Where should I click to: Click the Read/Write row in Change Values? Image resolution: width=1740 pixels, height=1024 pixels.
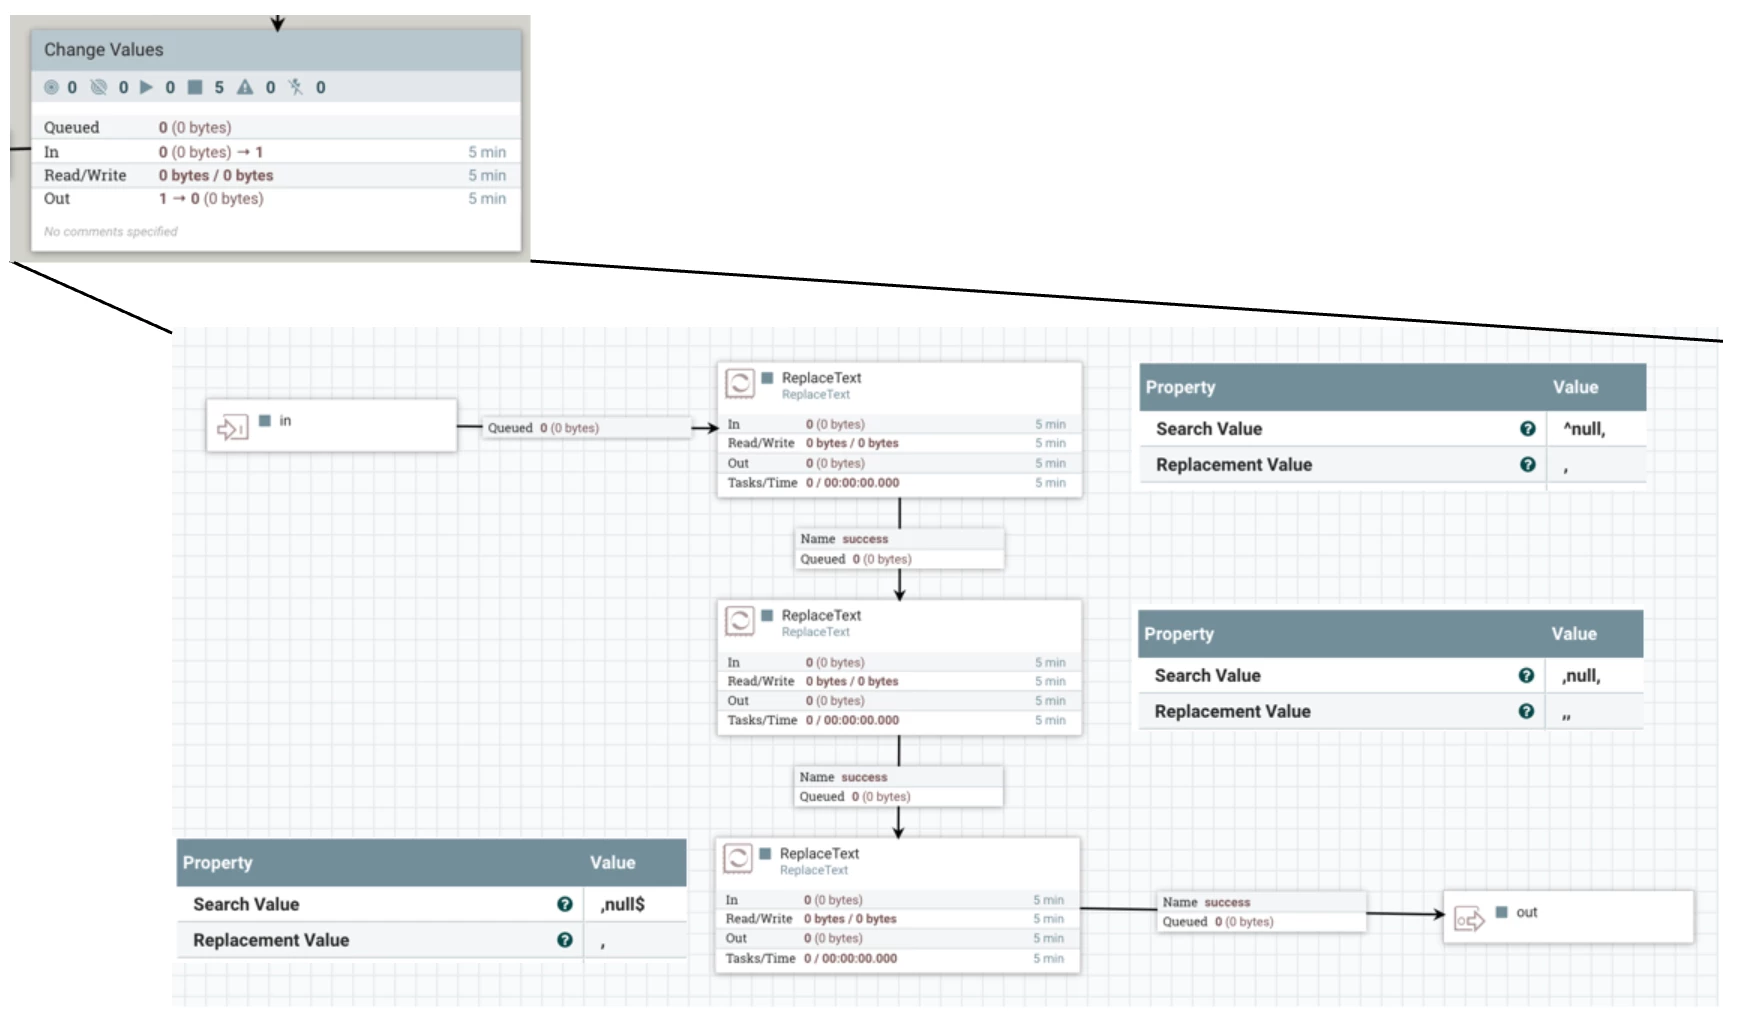(275, 175)
